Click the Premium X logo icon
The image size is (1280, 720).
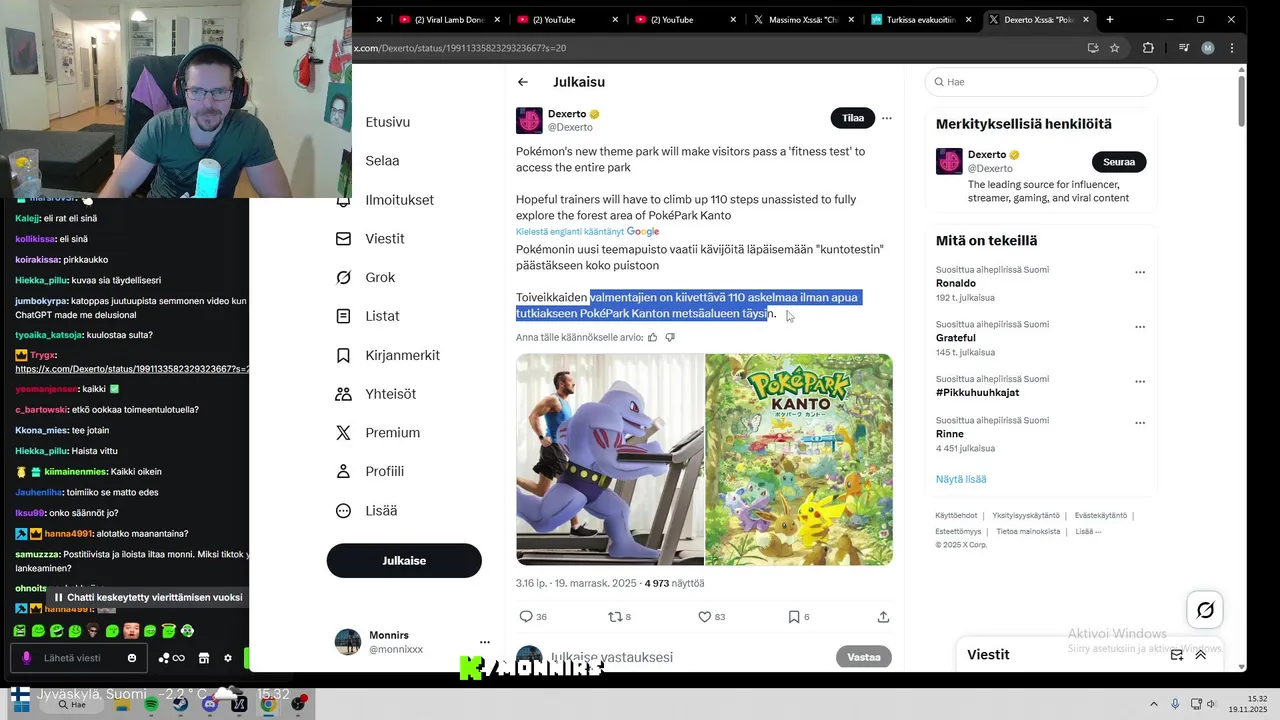pos(343,433)
